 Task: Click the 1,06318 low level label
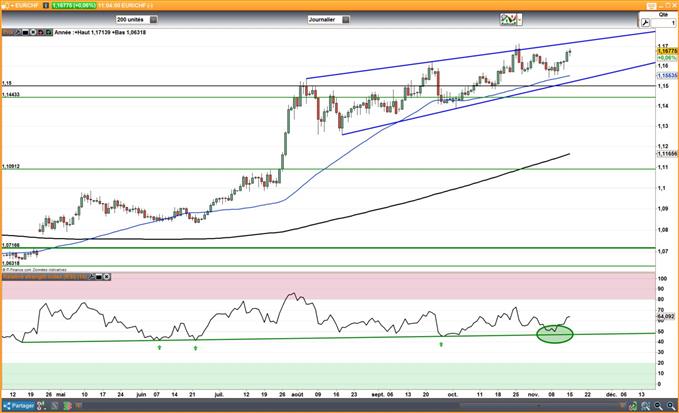pyautogui.click(x=11, y=263)
